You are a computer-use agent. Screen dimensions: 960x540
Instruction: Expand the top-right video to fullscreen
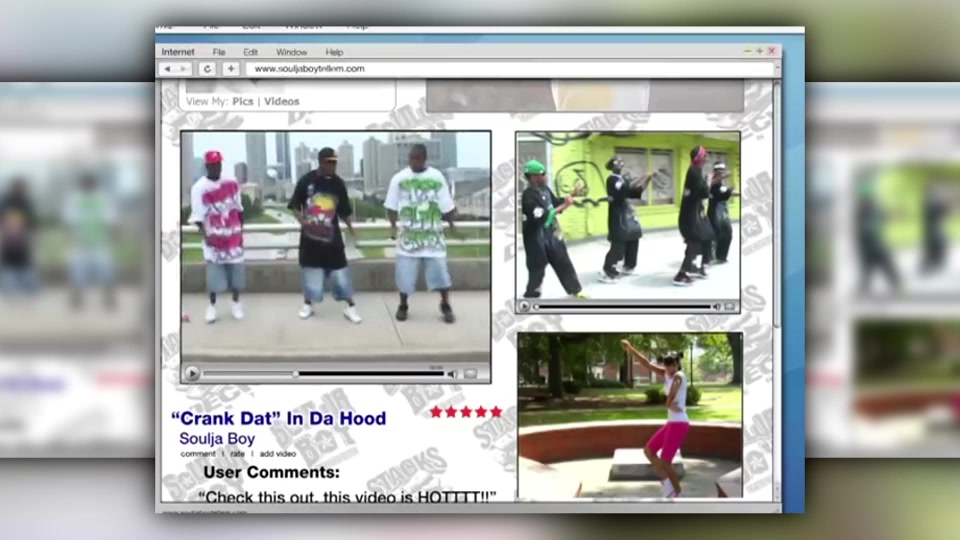730,306
